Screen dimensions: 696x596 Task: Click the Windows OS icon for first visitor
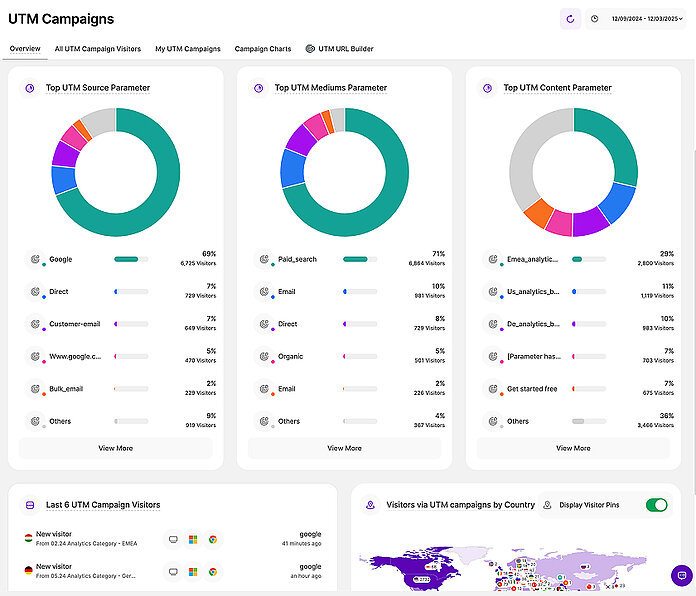193,539
